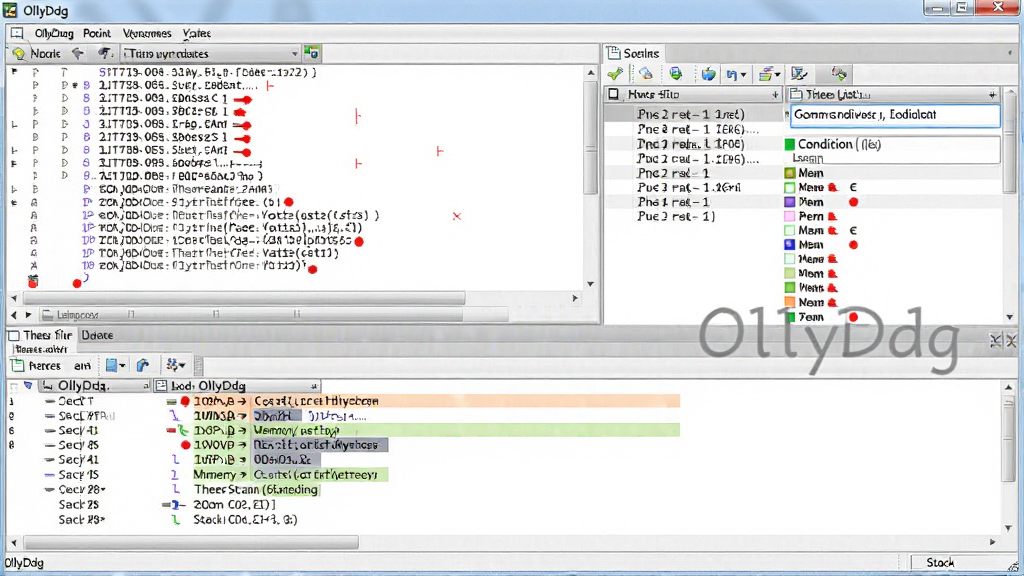The image size is (1024, 576).
Task: Click the red flag icon beside the pink swatch row
Action: pyautogui.click(x=833, y=216)
